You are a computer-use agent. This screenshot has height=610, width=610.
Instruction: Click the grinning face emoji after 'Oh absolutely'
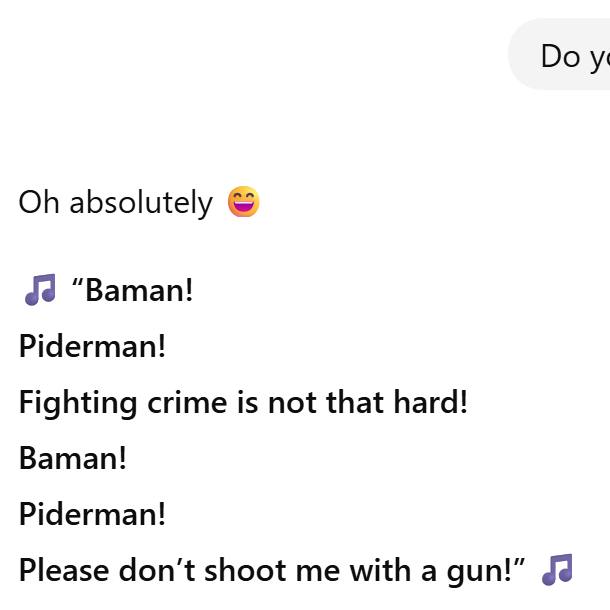click(x=244, y=202)
